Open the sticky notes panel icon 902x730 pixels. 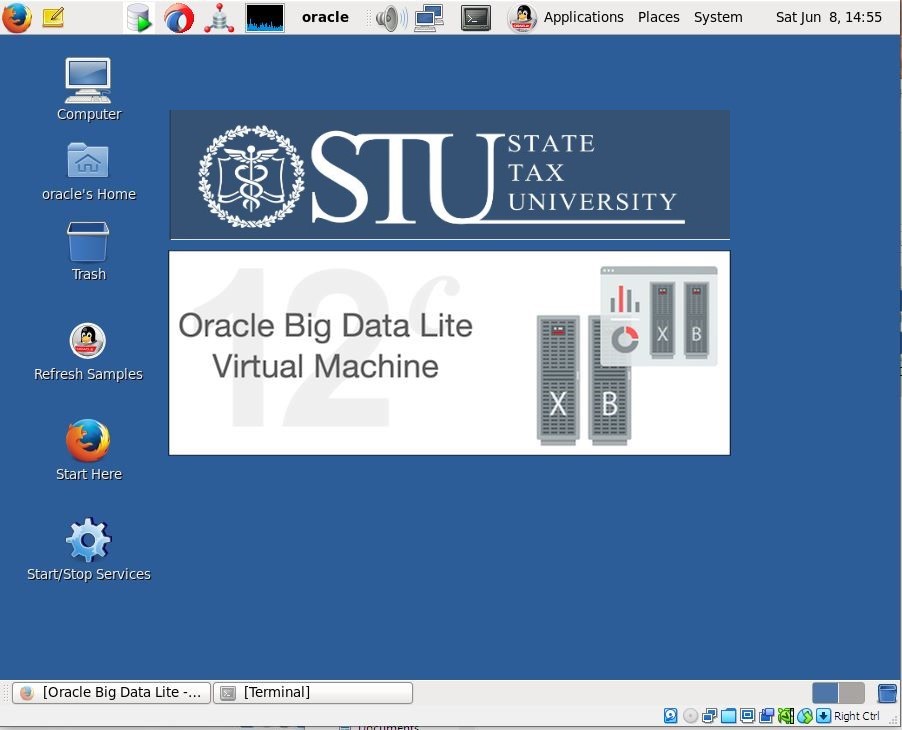coord(53,17)
